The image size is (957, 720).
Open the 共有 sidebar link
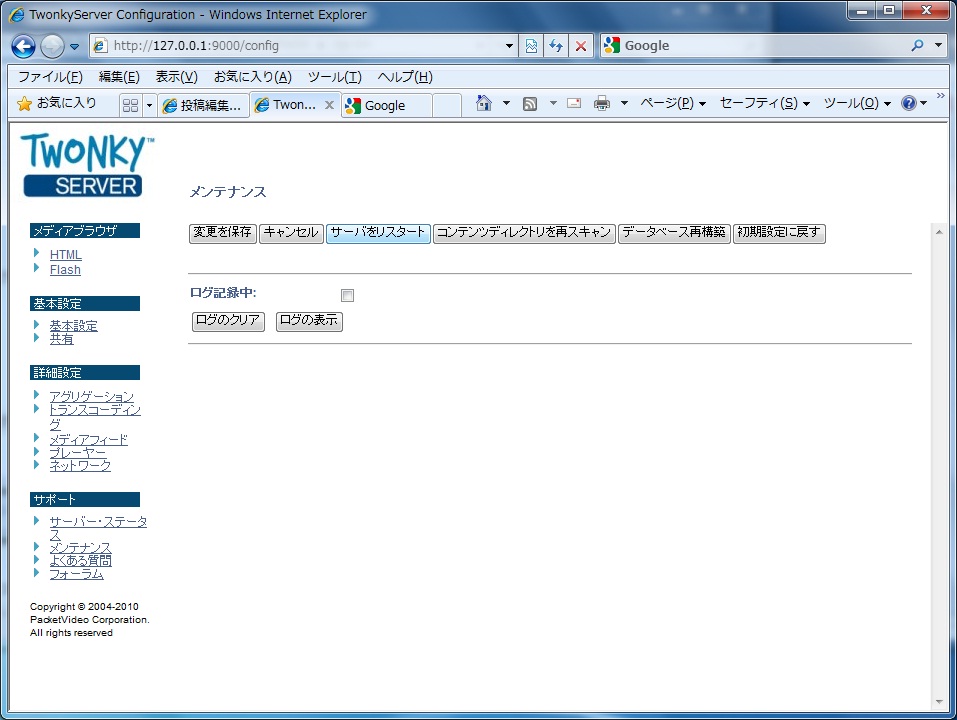pyautogui.click(x=61, y=339)
